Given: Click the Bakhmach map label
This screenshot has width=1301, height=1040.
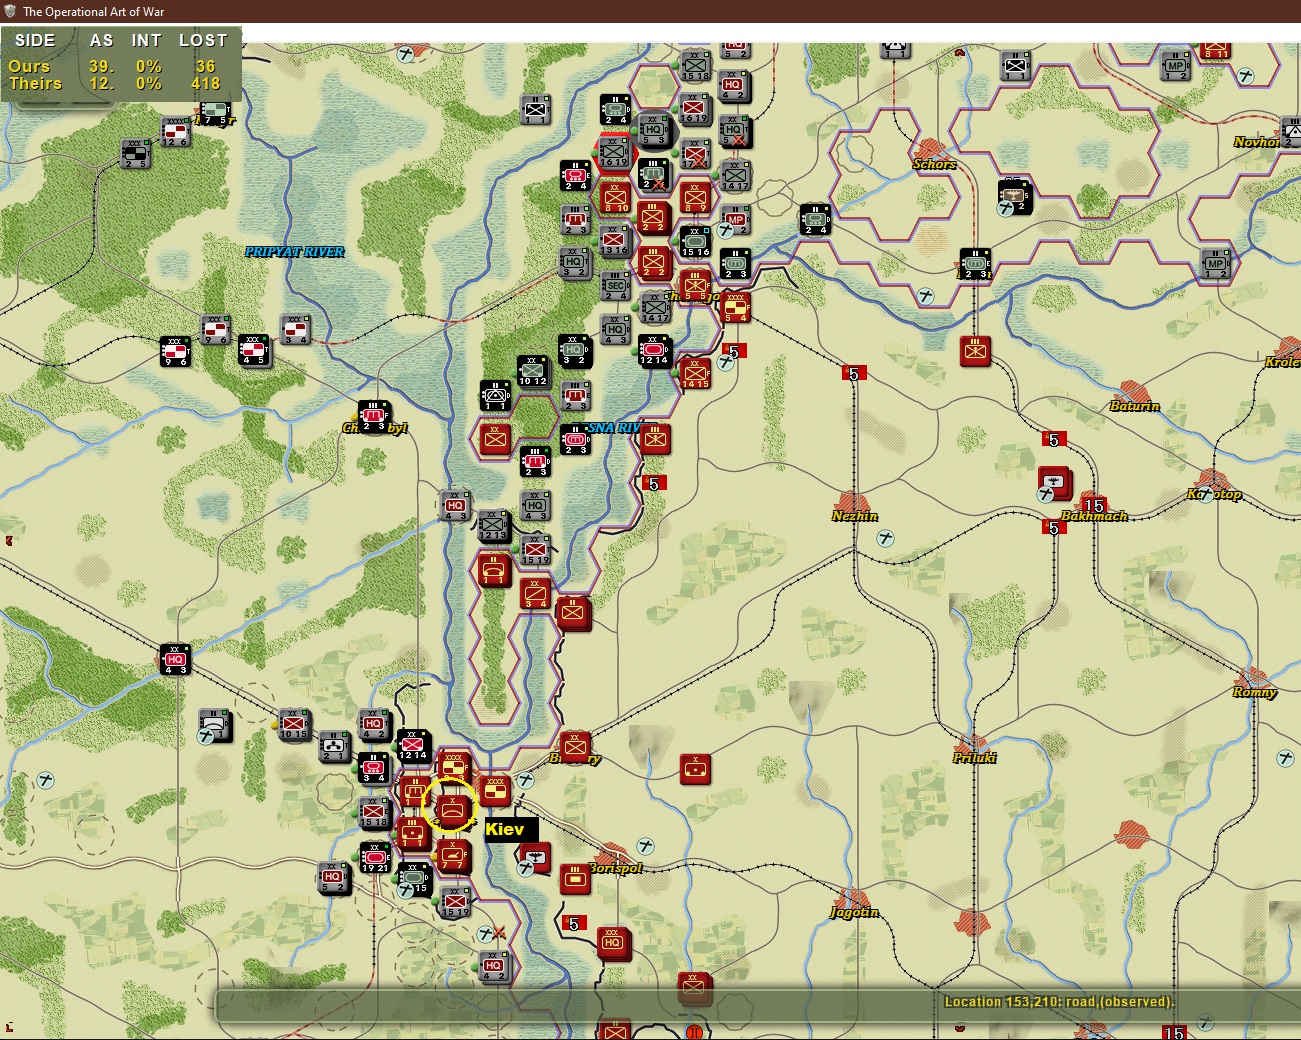Looking at the screenshot, I should pos(1094,516).
